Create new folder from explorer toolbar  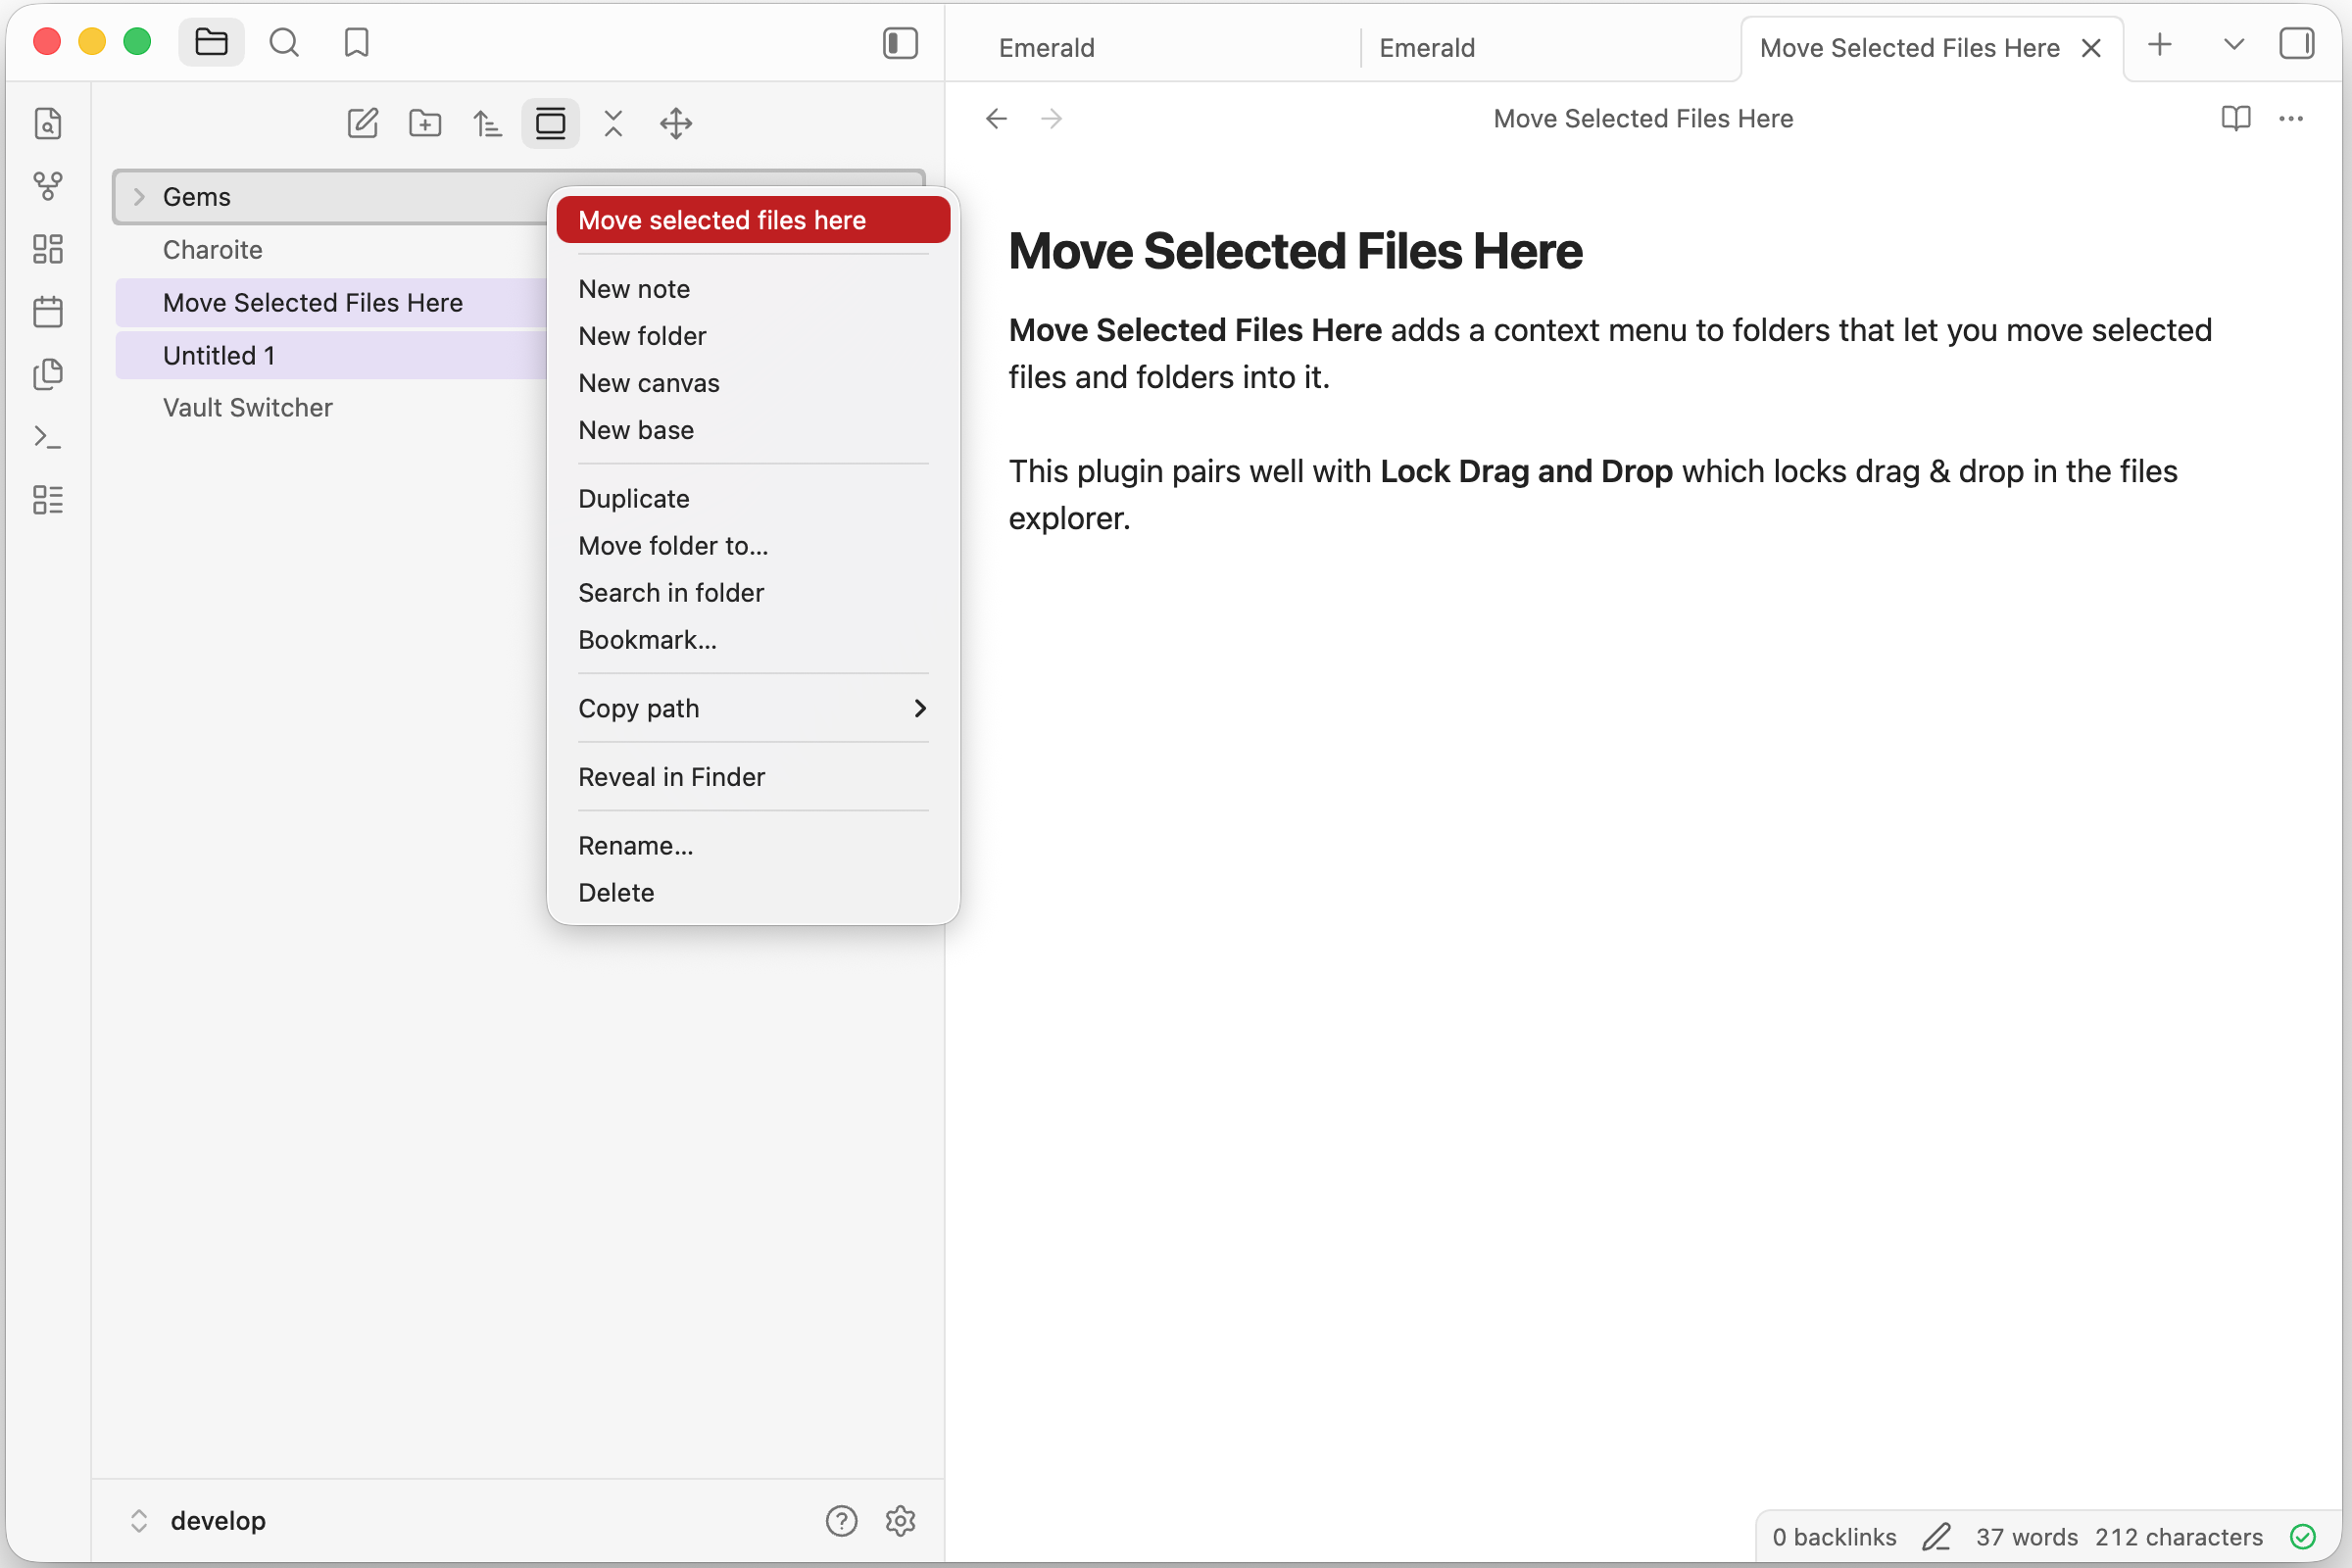click(425, 124)
